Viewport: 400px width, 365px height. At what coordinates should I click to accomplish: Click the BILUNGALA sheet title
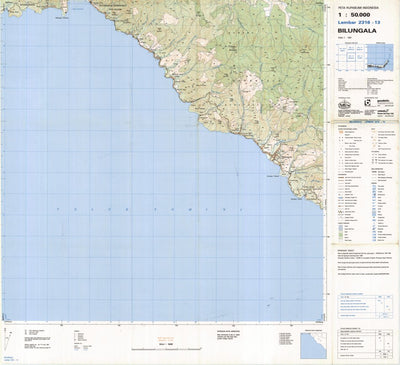point(357,31)
